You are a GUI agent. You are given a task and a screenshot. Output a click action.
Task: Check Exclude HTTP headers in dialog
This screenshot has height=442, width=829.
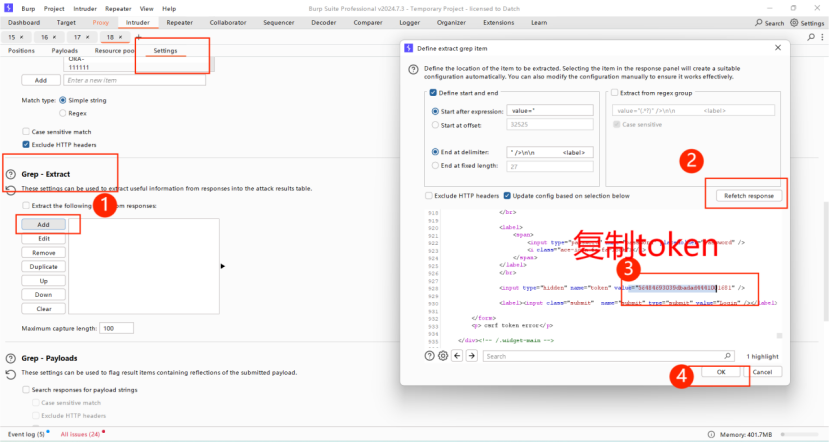[429, 196]
